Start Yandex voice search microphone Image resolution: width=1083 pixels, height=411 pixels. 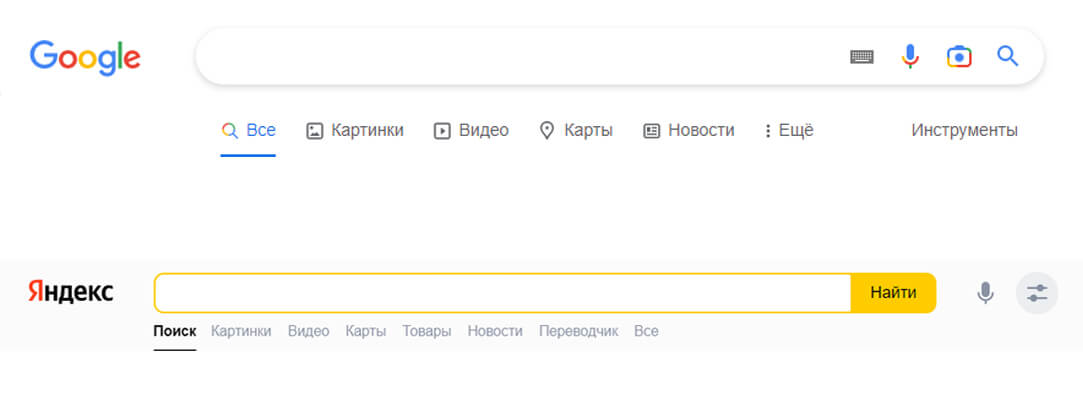click(986, 293)
